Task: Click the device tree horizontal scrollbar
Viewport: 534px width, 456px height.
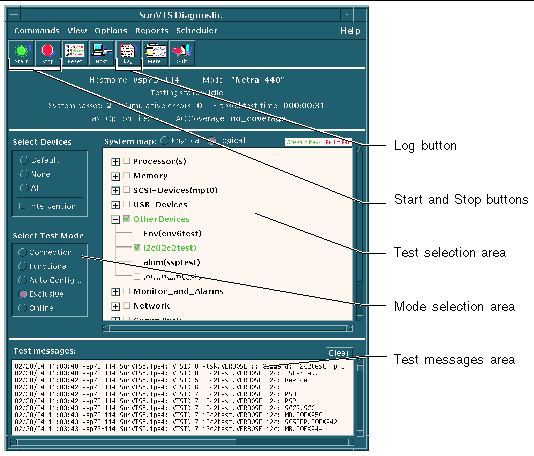Action: pos(227,328)
